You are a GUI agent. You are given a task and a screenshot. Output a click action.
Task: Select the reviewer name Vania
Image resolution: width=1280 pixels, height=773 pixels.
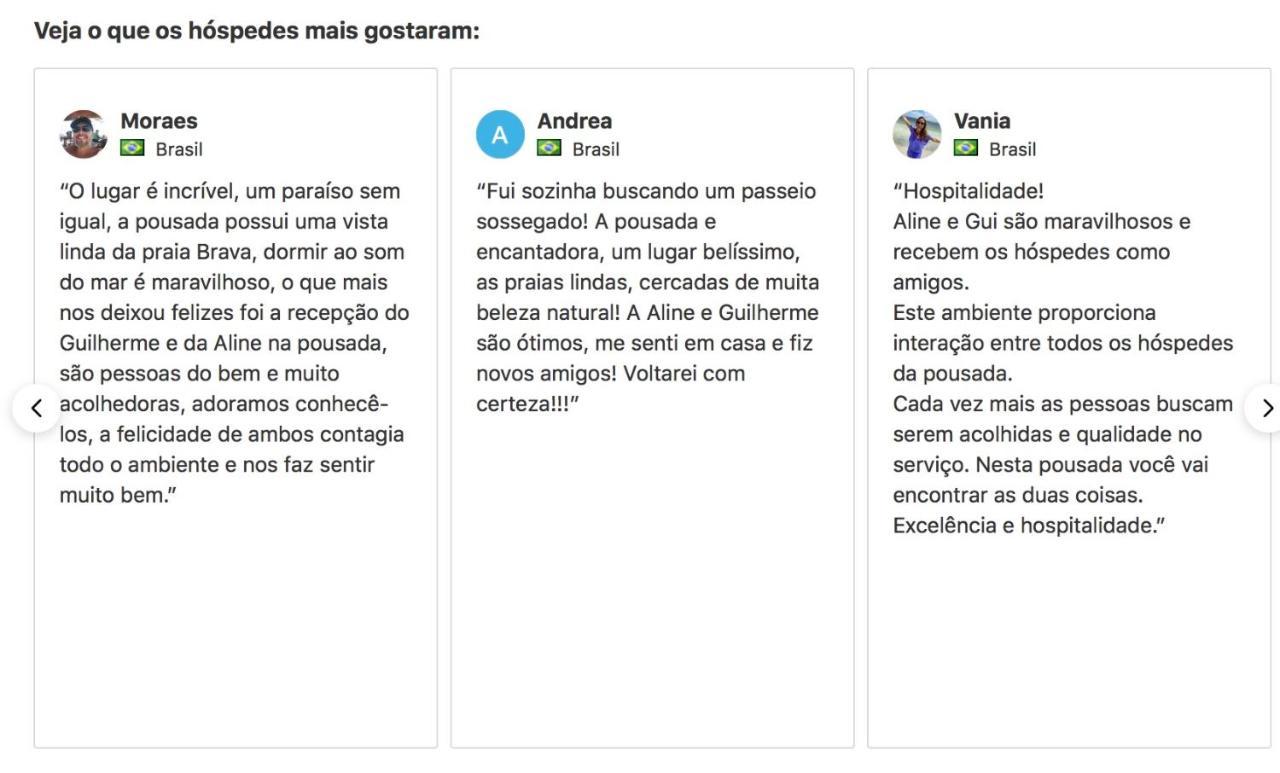click(x=982, y=121)
